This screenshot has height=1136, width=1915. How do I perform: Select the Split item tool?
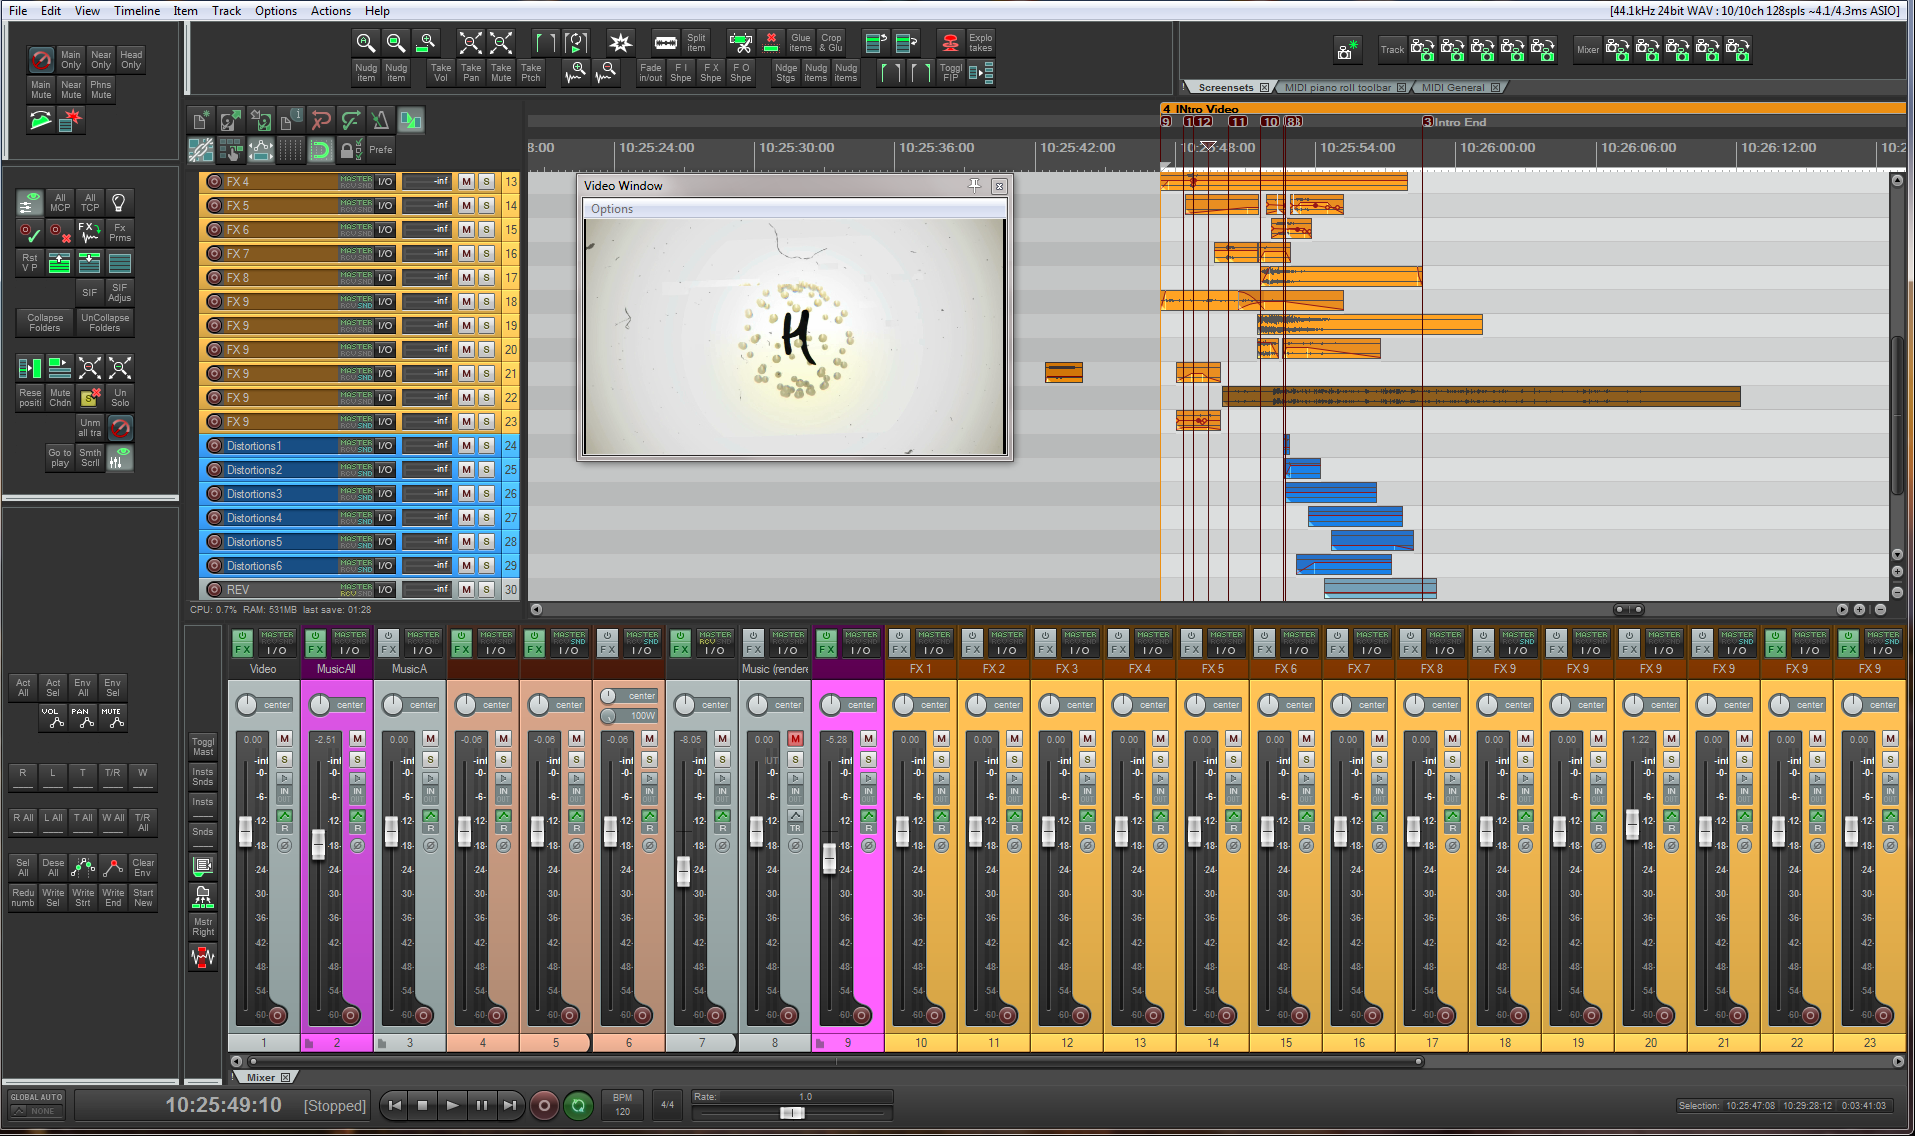tap(694, 41)
